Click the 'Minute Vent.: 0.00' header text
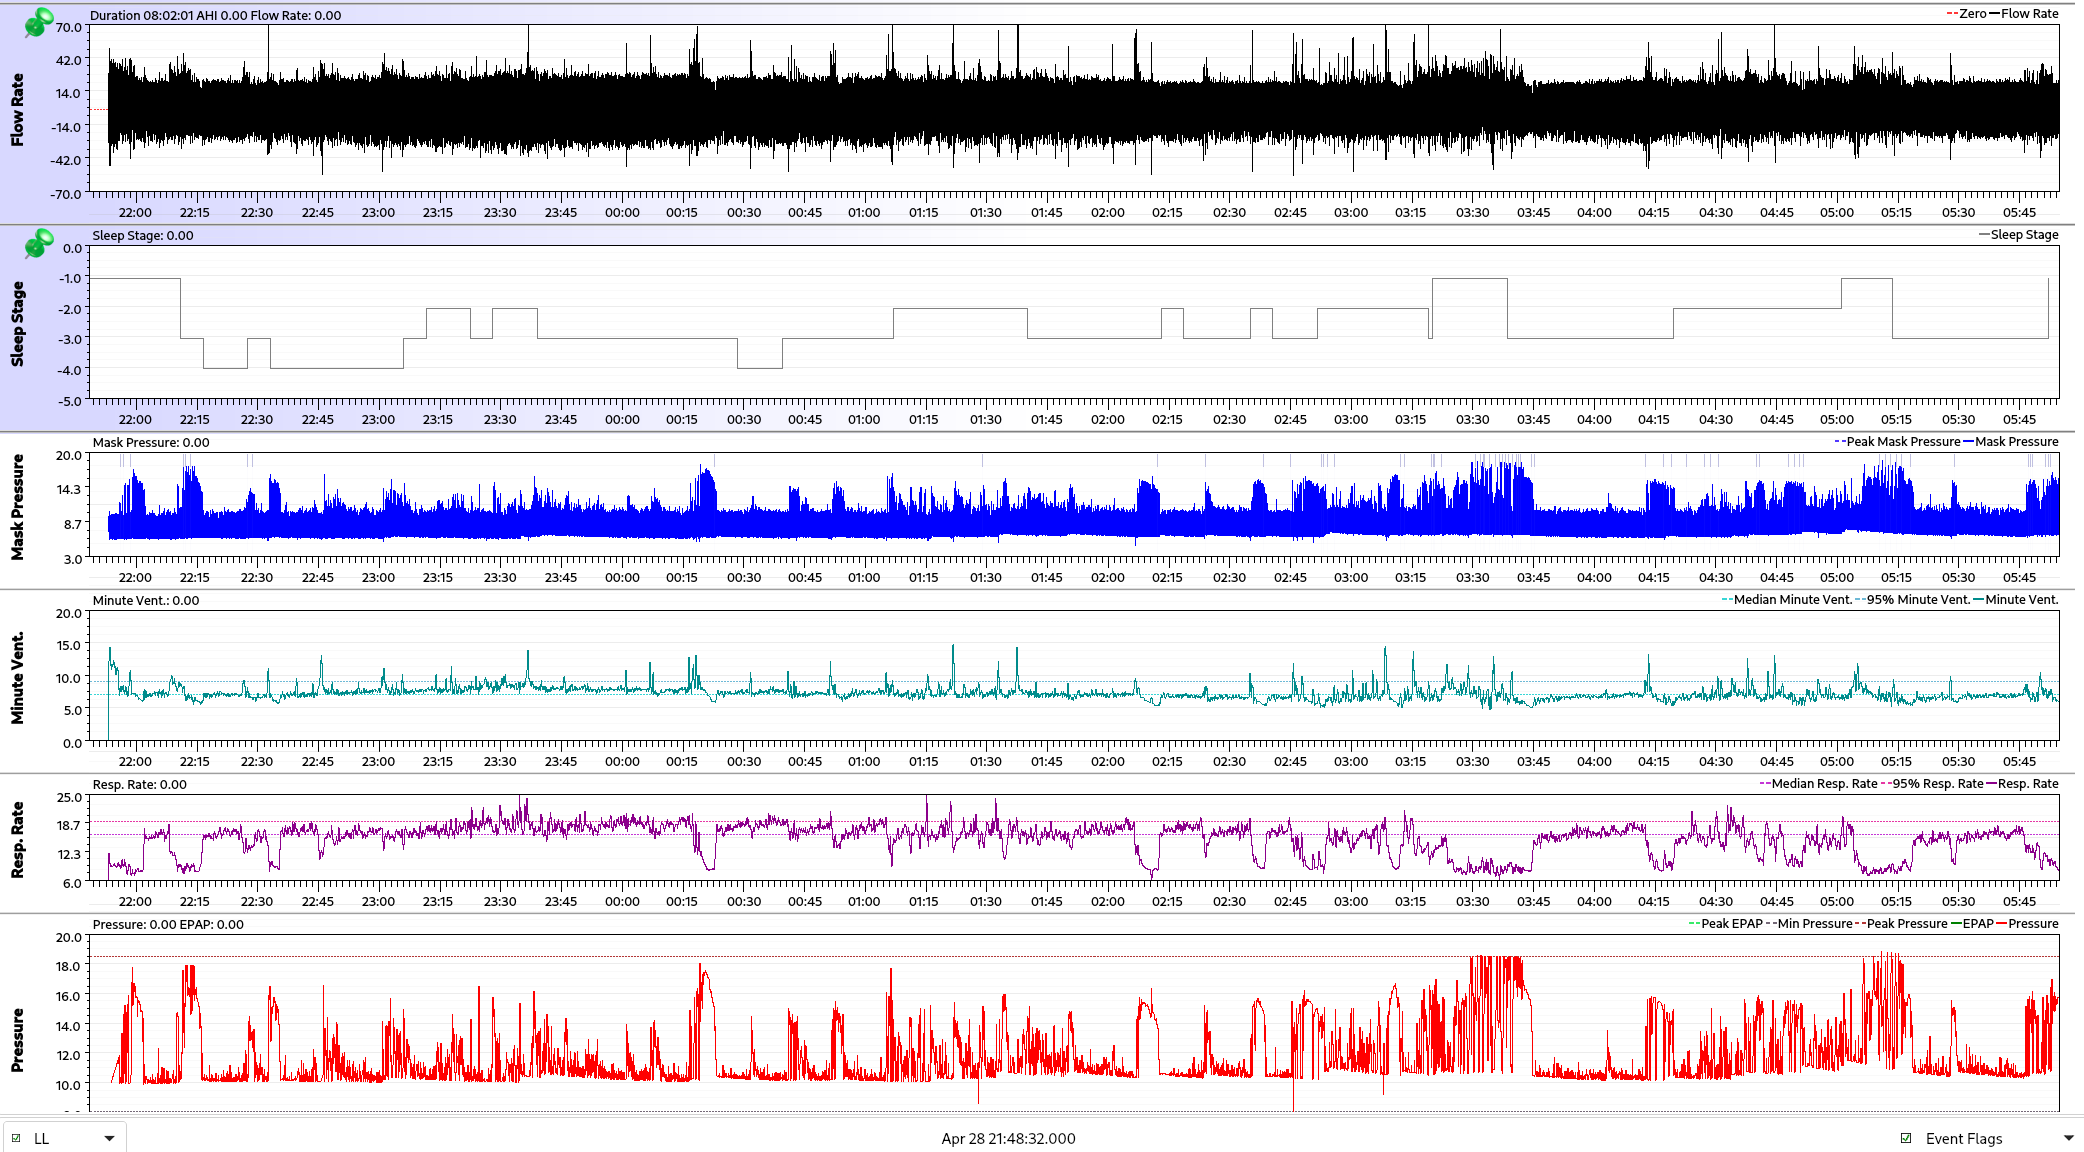This screenshot has height=1152, width=2084. [x=146, y=600]
